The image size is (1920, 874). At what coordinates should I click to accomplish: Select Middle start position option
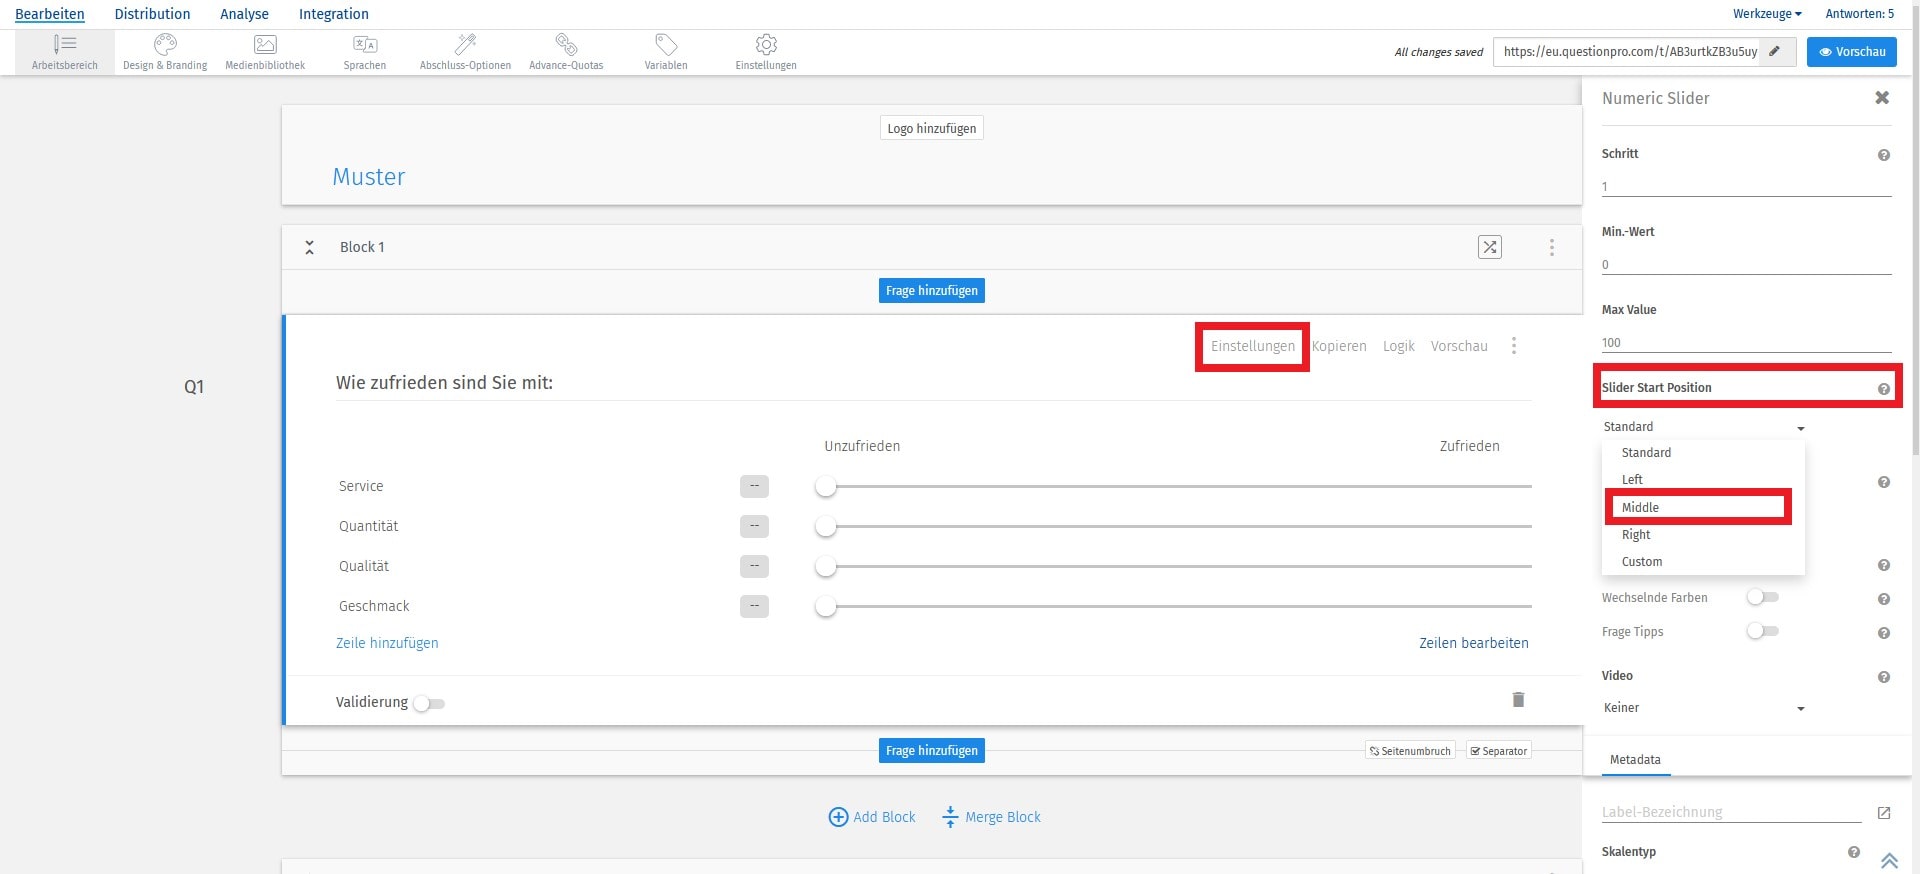point(1703,508)
